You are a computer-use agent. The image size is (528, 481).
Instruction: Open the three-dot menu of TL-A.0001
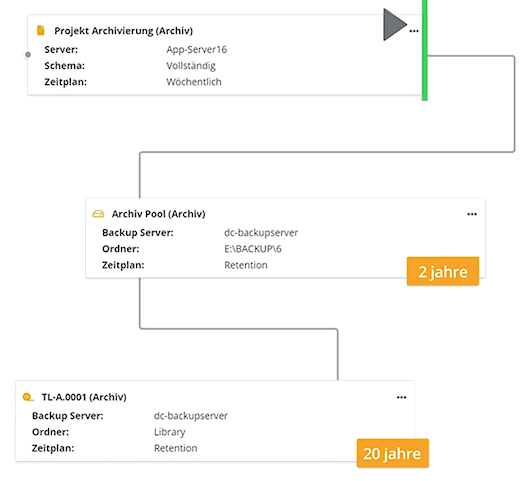(401, 397)
